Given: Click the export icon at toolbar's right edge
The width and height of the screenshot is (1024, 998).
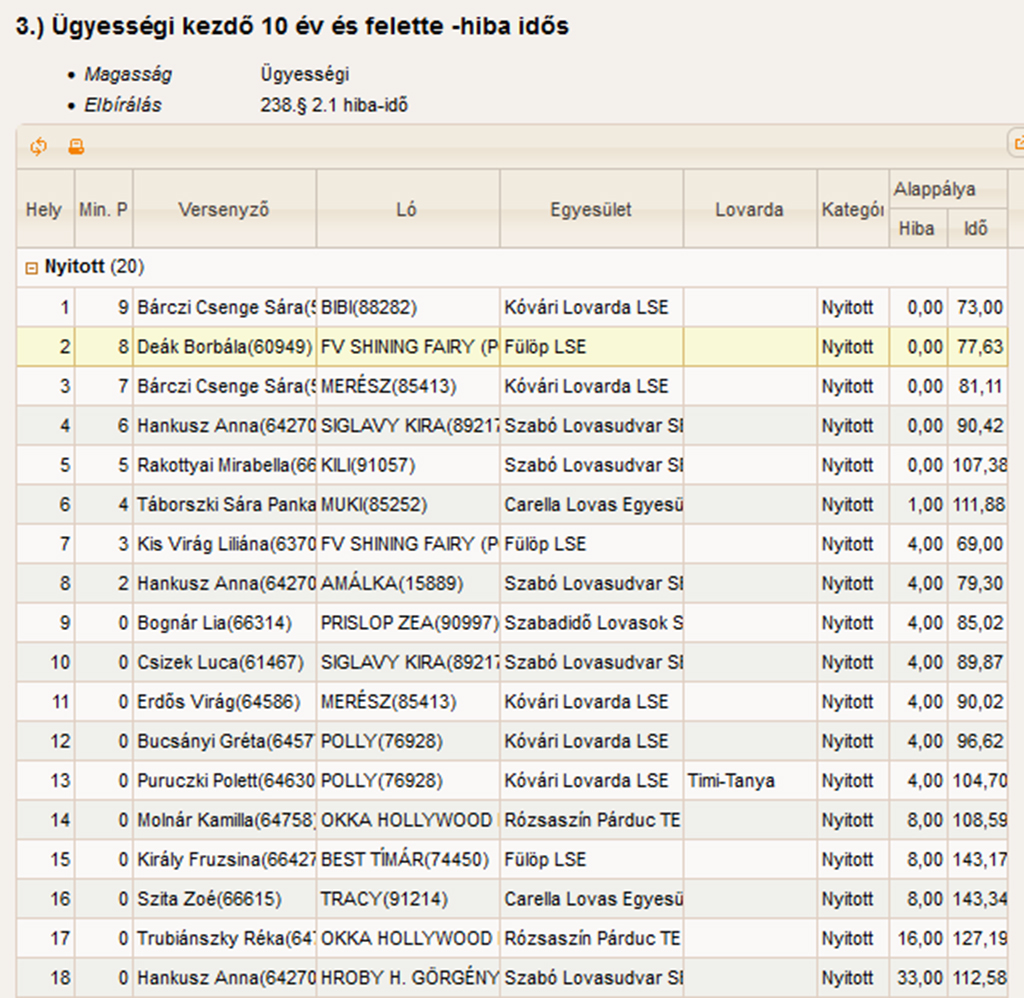Looking at the screenshot, I should (1018, 145).
